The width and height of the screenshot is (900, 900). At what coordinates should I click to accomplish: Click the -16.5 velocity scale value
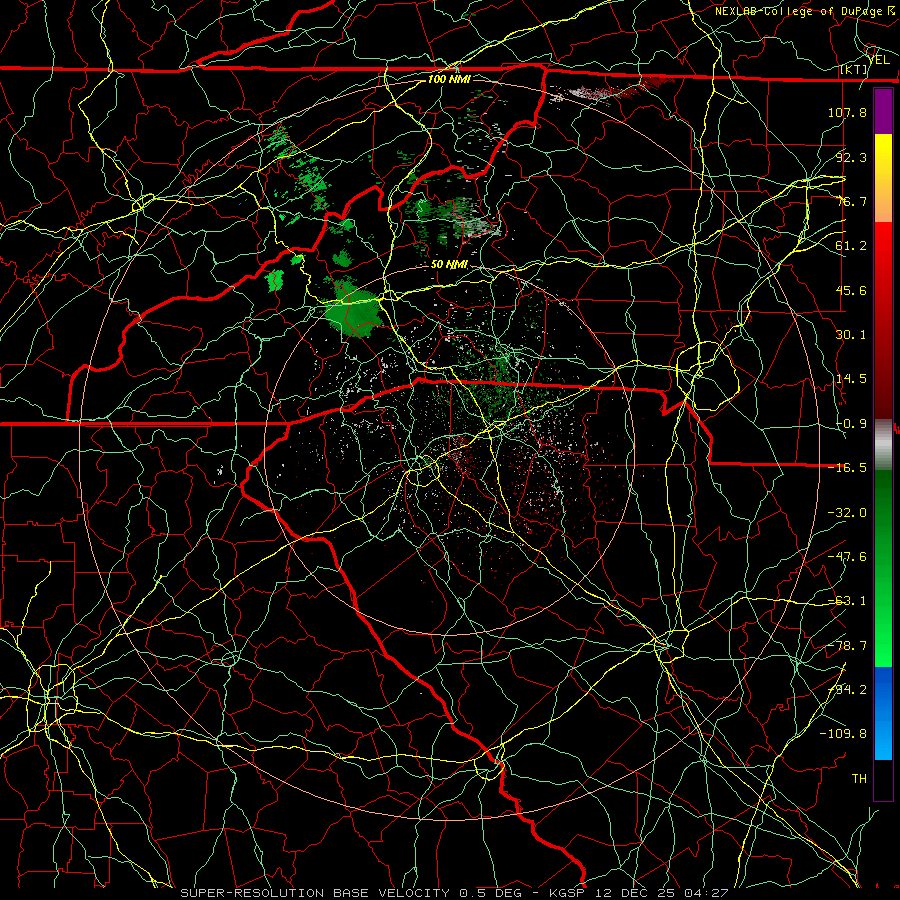pyautogui.click(x=847, y=468)
